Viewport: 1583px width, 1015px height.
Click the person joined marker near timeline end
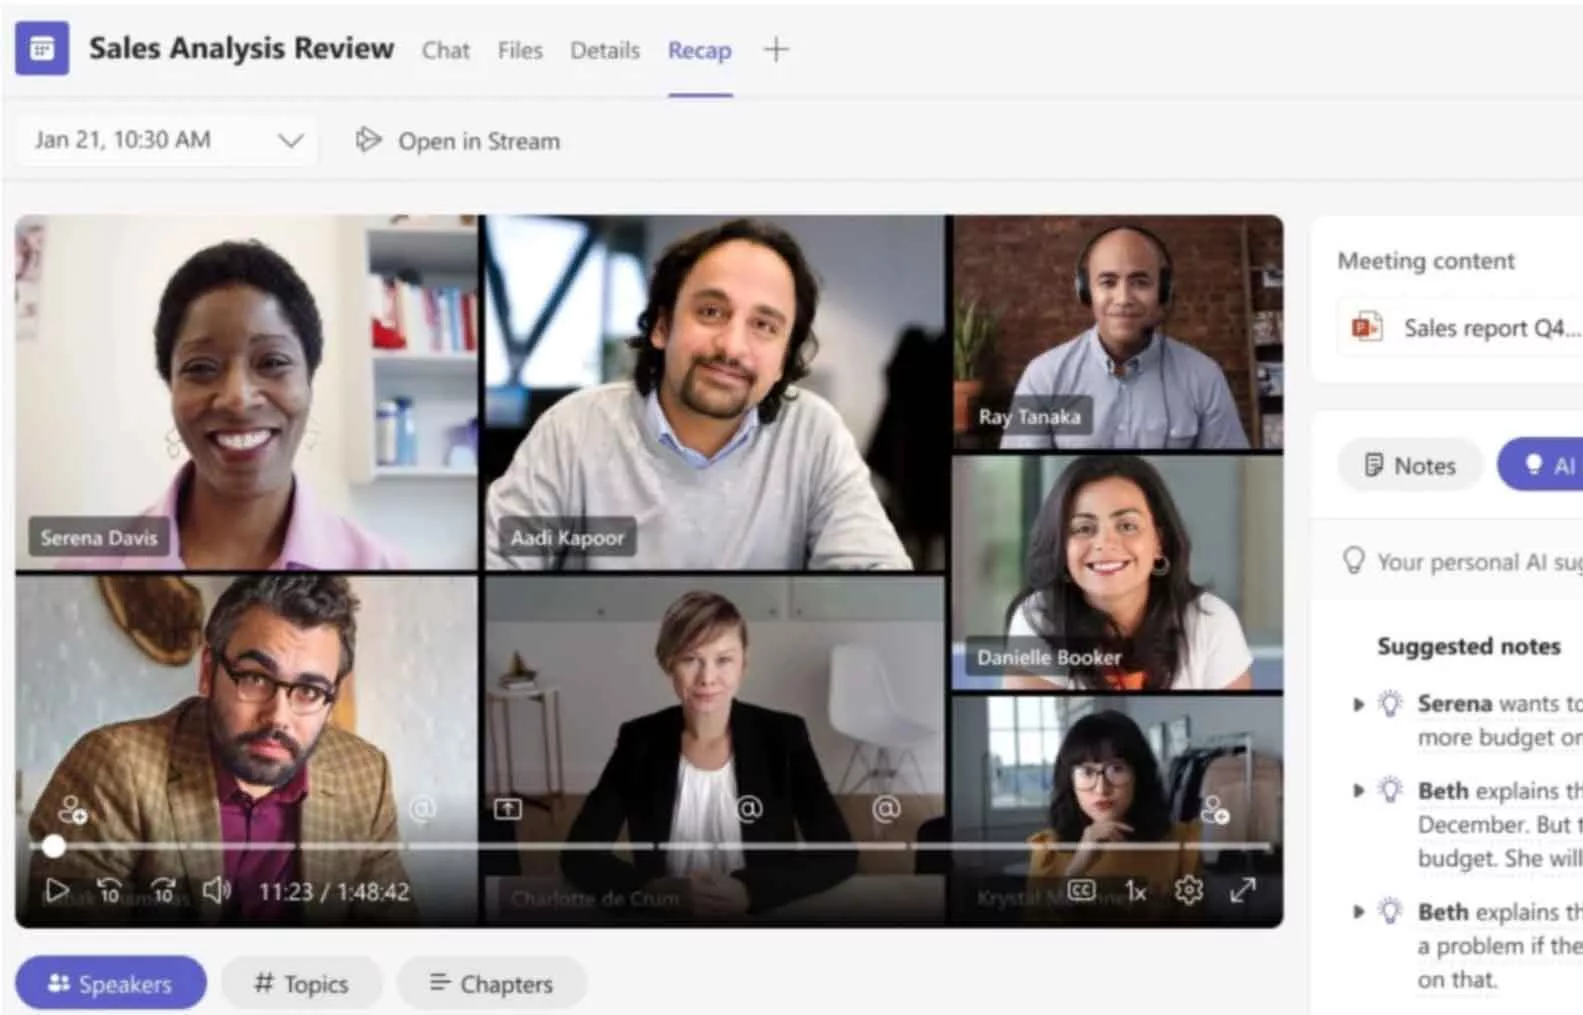click(x=1215, y=809)
